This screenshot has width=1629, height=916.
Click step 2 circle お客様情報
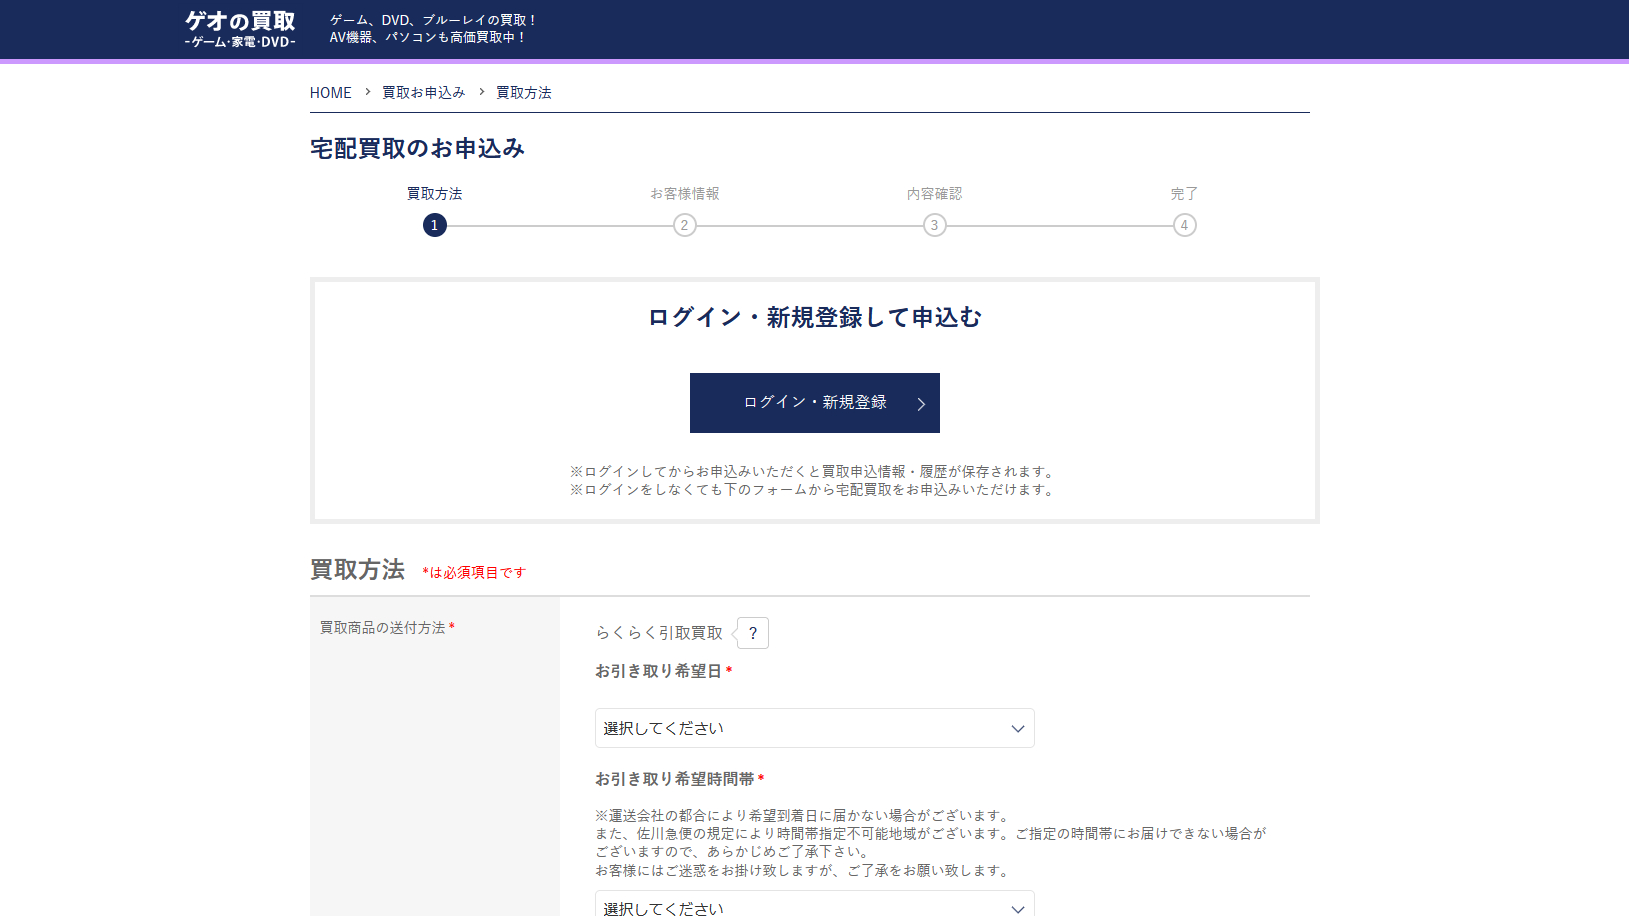pyautogui.click(x=685, y=225)
